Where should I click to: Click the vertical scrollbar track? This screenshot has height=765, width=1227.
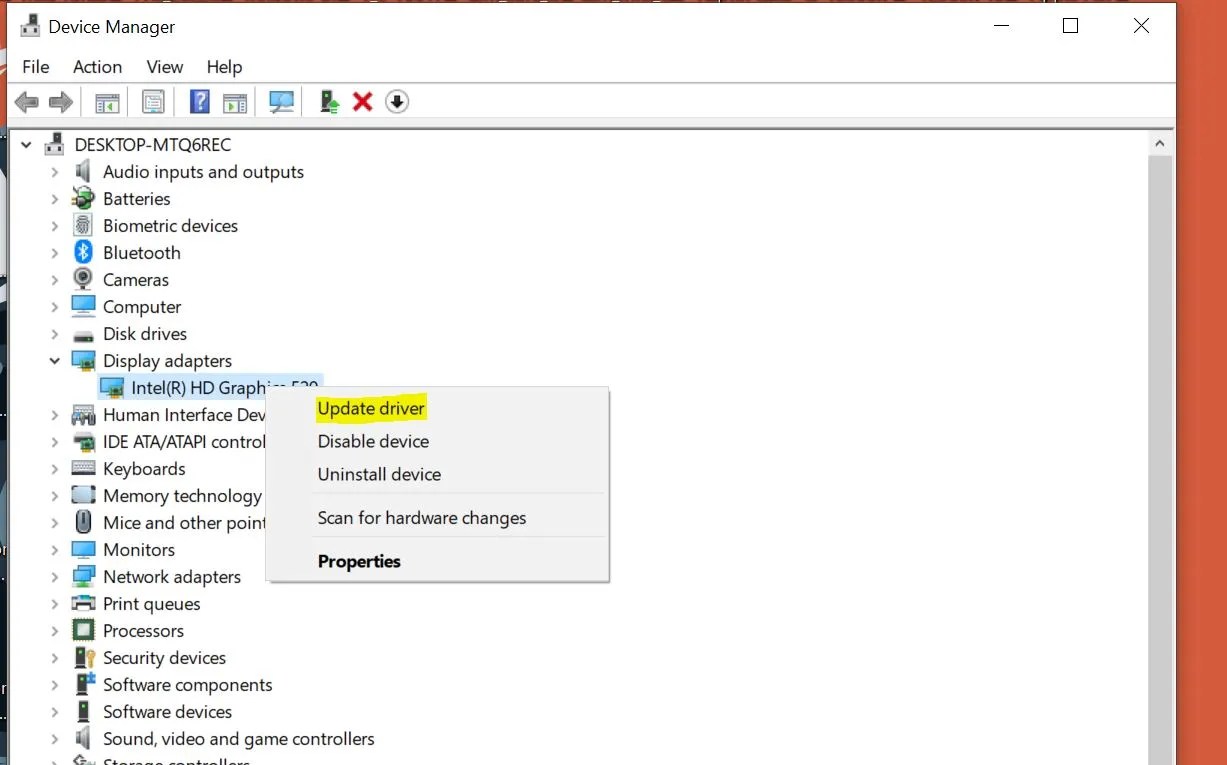(x=1160, y=460)
